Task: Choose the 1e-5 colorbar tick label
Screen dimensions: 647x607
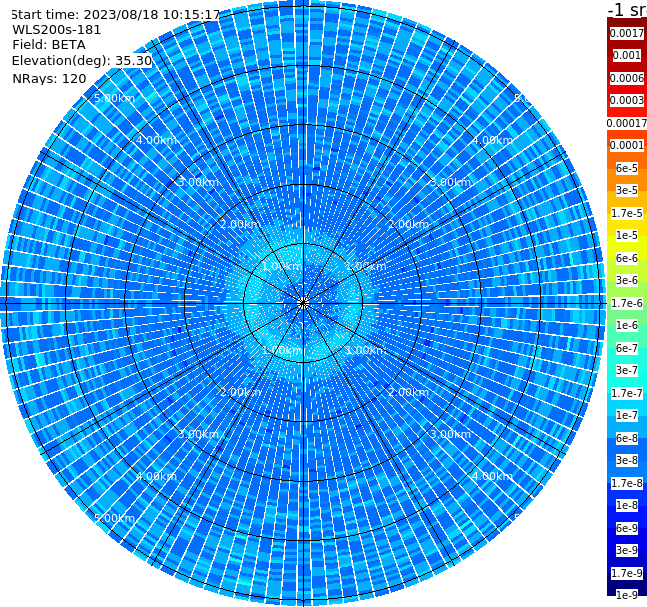Action: pyautogui.click(x=627, y=235)
